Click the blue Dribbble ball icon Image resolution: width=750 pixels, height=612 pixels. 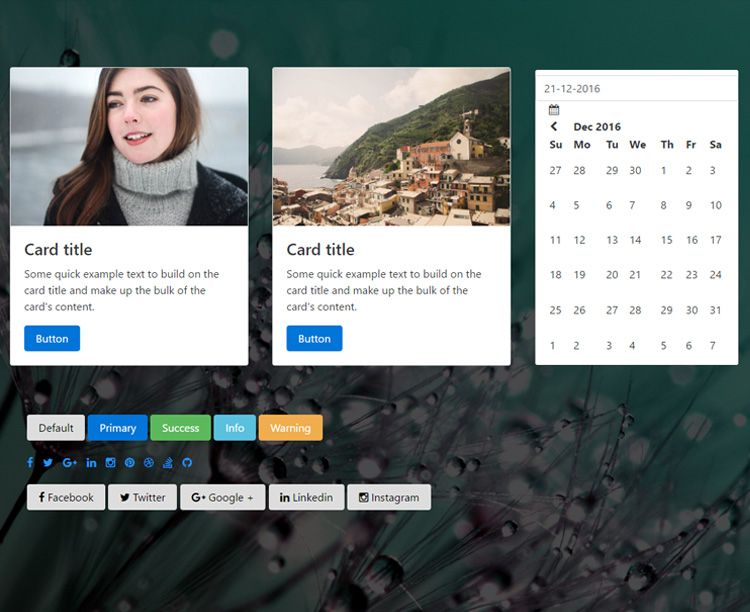point(149,462)
